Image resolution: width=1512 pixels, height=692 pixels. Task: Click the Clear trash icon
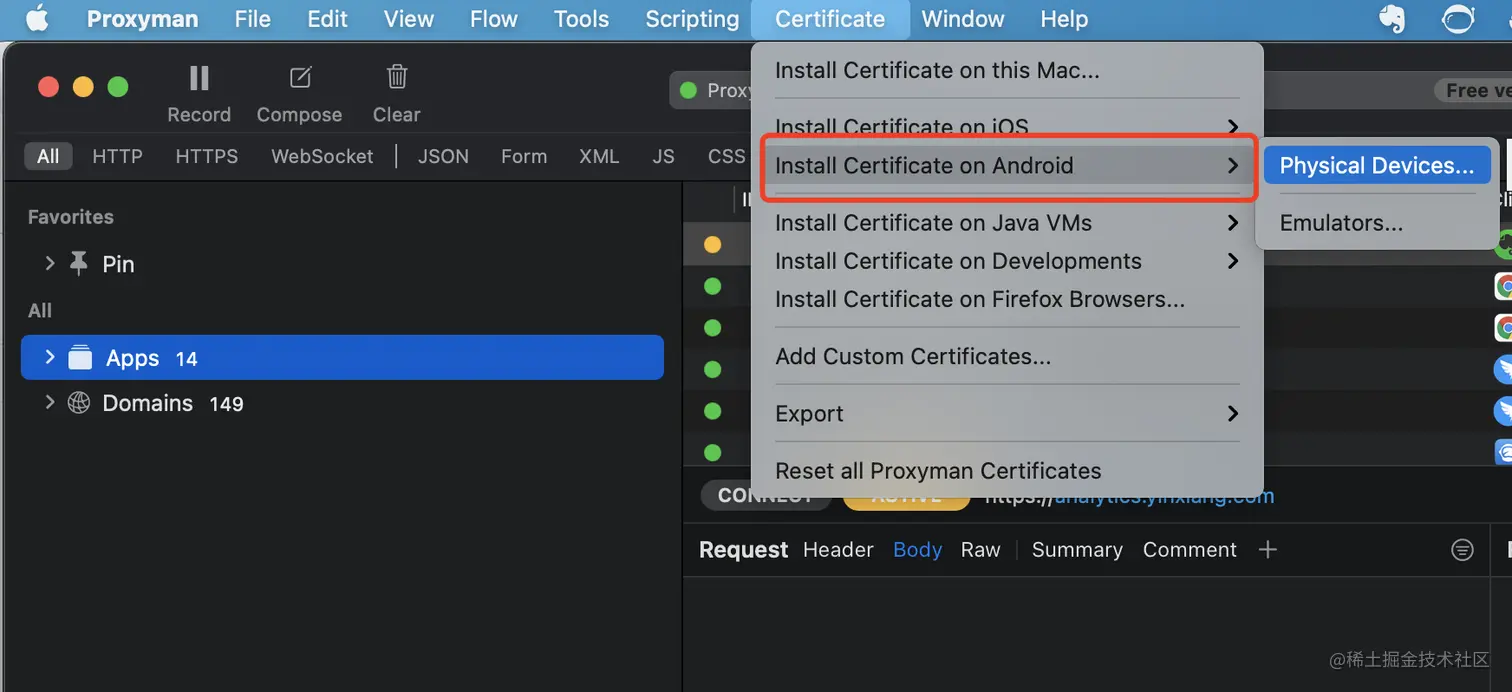coord(397,78)
